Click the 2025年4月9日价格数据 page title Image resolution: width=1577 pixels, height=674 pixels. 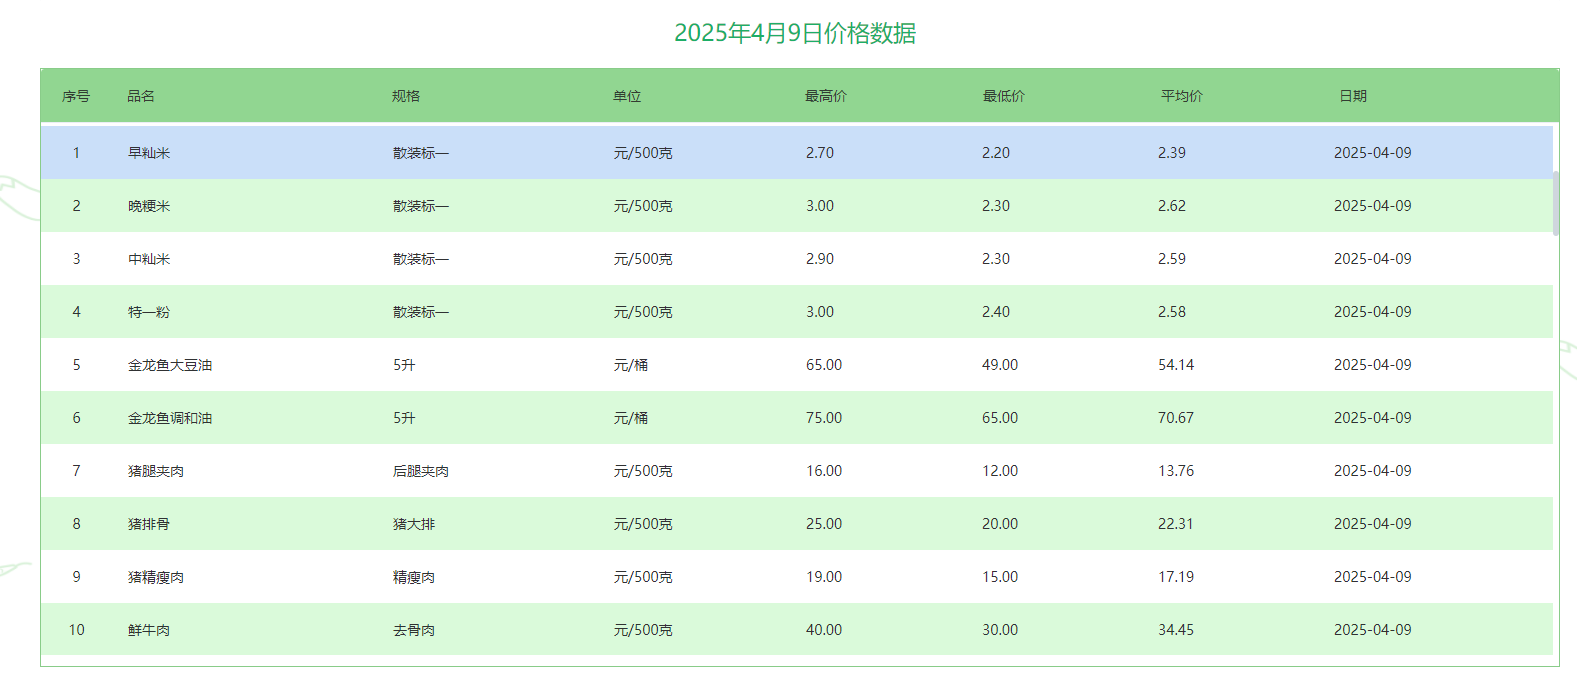[x=795, y=33]
